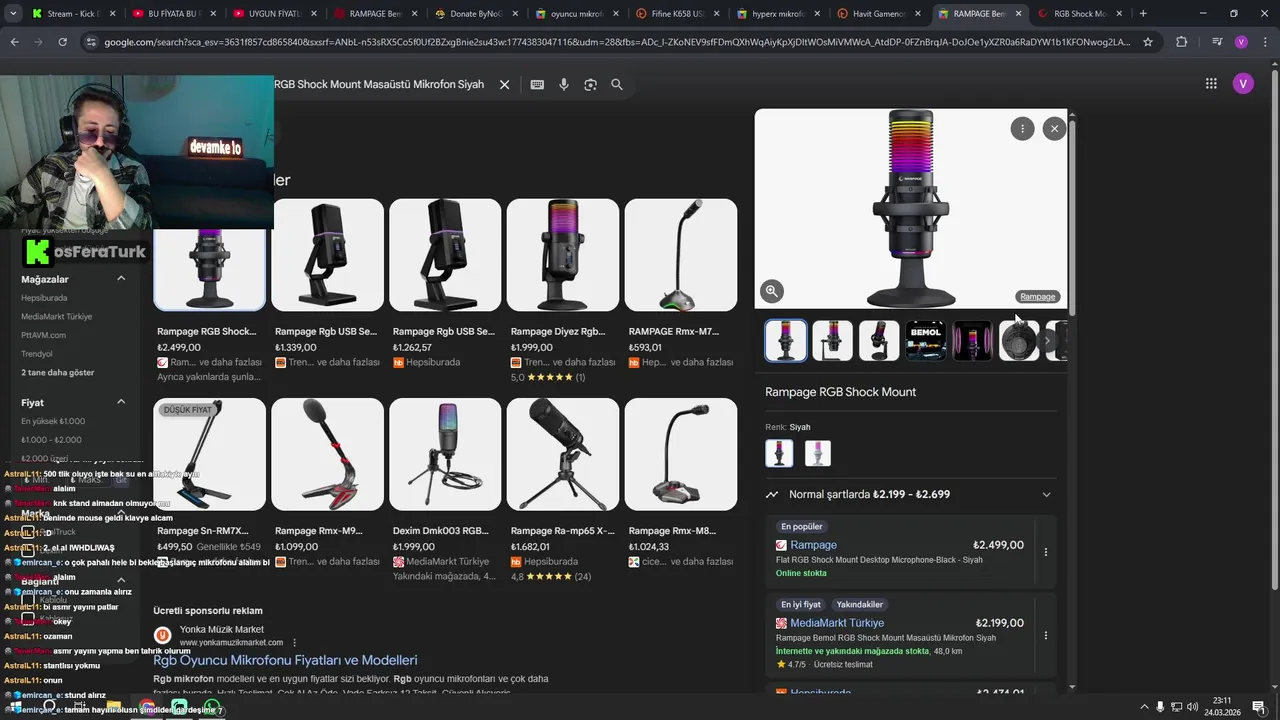The width and height of the screenshot is (1280, 720).
Task: Select the white color variant swatch
Action: tap(817, 453)
